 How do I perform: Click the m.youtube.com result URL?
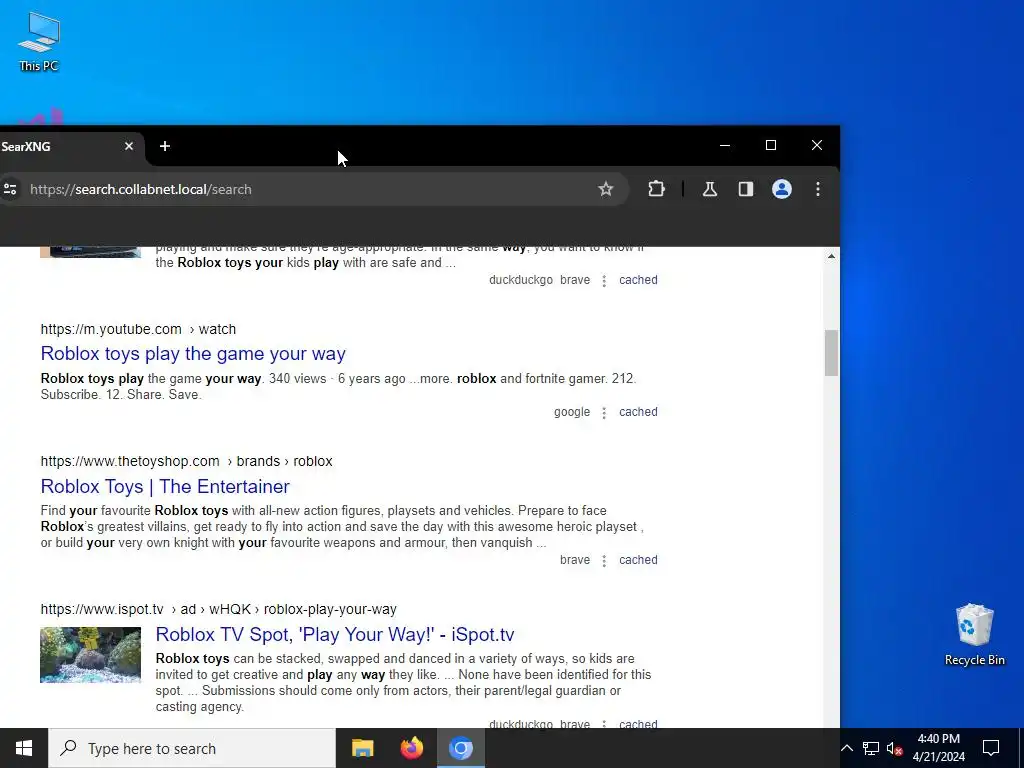138,329
